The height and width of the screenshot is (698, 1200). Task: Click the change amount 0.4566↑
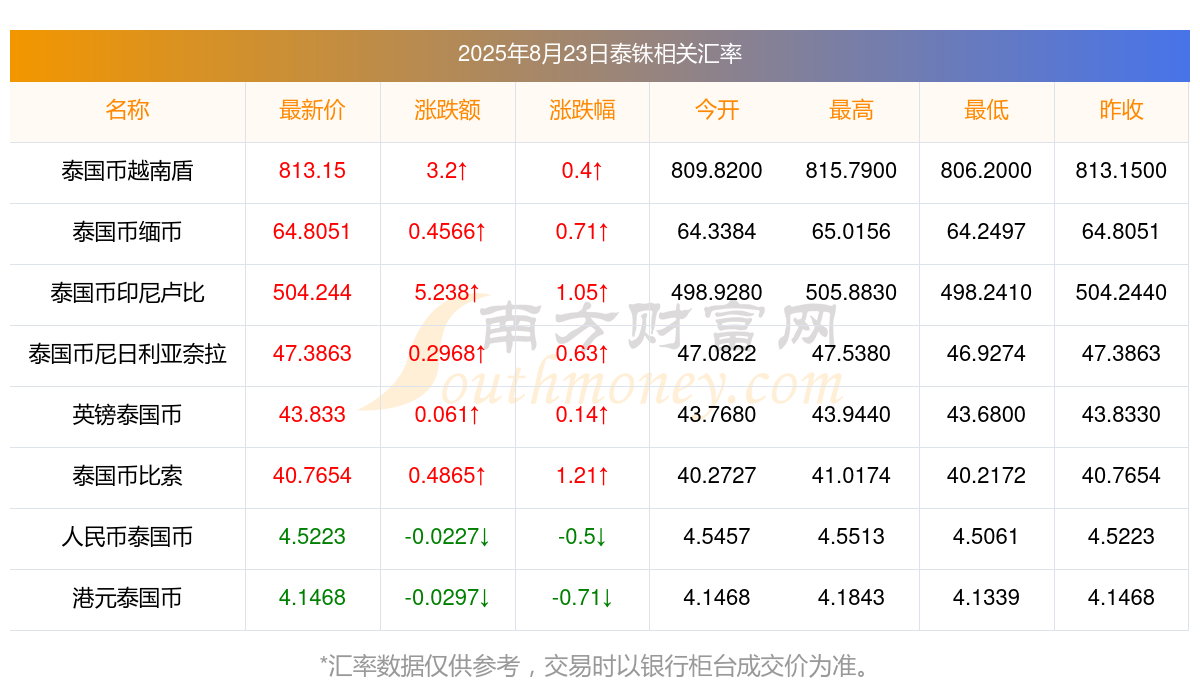click(x=447, y=232)
